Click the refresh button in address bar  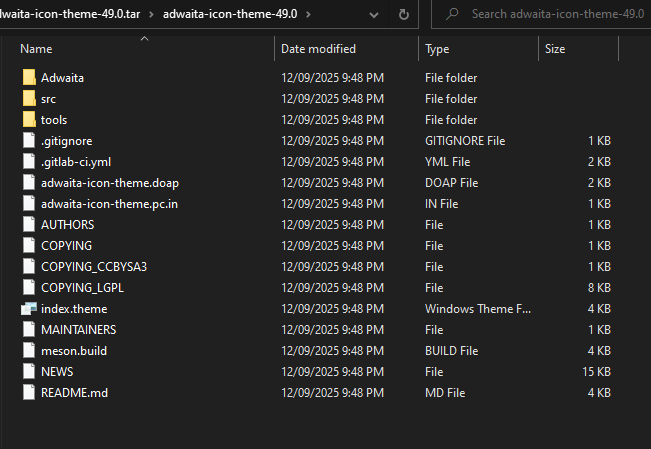click(x=404, y=15)
